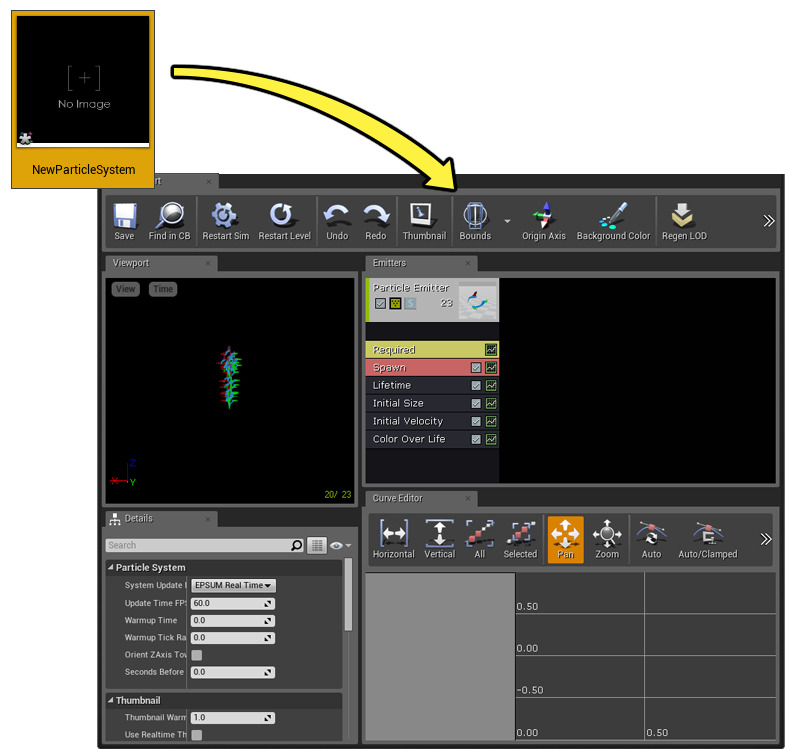Select the Color Over Life module
This screenshot has height=749, width=785.
[432, 439]
